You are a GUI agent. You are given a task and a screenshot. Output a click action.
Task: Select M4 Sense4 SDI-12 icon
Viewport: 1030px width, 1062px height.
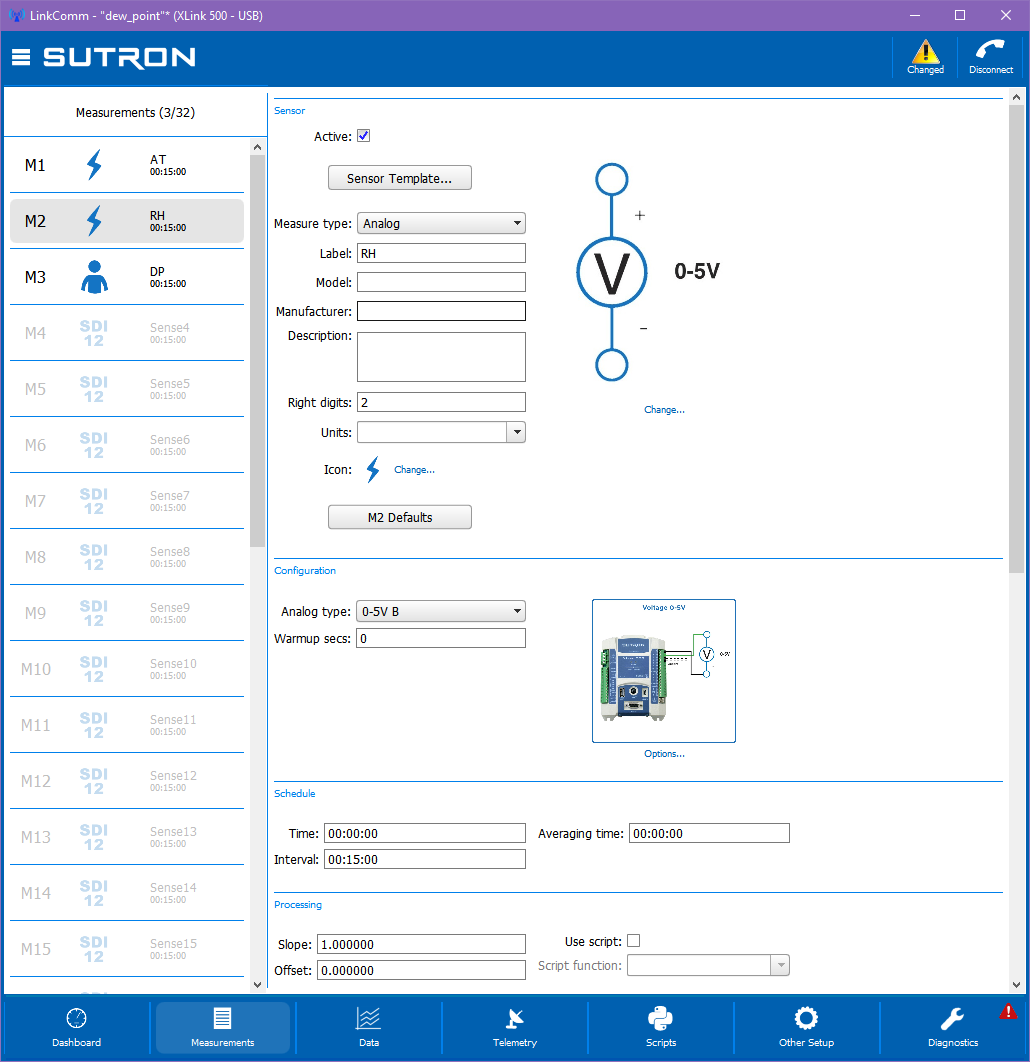(93, 333)
